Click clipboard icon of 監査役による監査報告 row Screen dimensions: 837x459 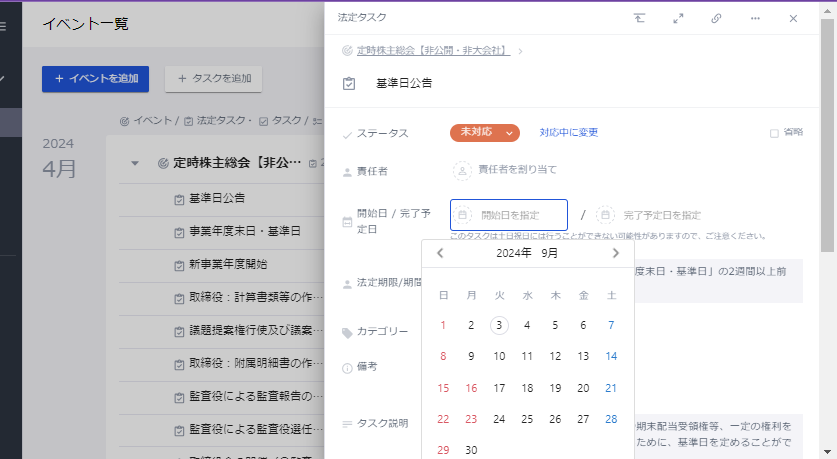pos(179,398)
